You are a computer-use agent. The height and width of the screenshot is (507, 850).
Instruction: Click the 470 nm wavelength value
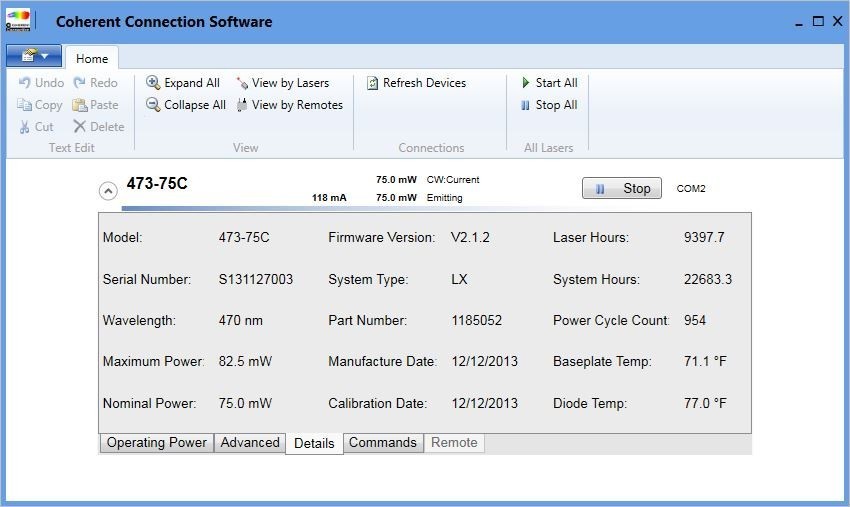point(241,320)
